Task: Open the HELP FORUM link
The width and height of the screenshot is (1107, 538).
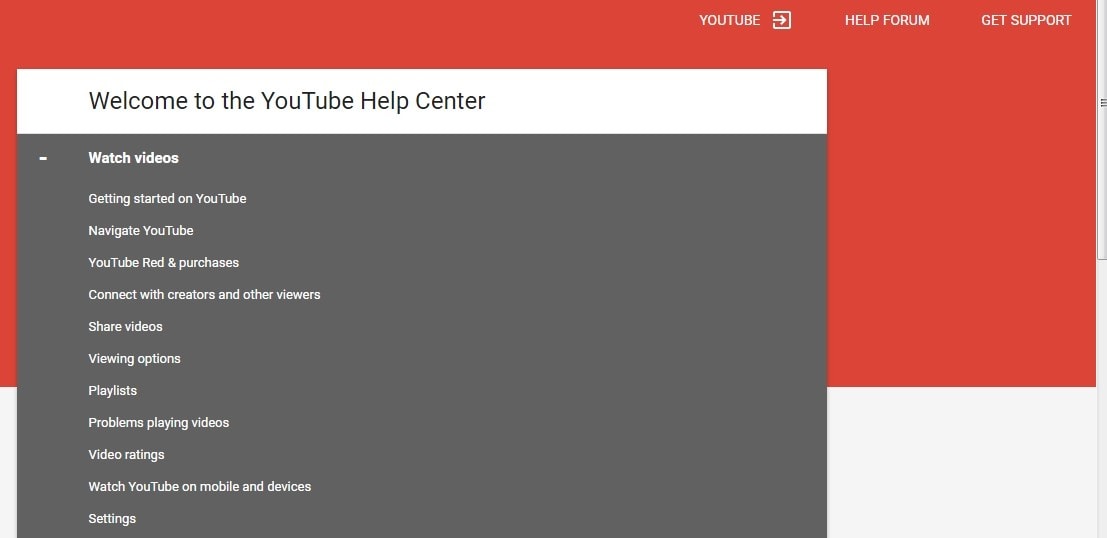Action: coord(887,20)
